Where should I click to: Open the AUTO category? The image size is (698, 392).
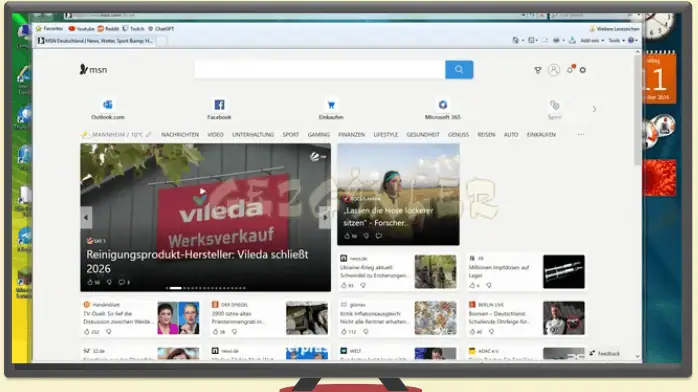point(511,134)
